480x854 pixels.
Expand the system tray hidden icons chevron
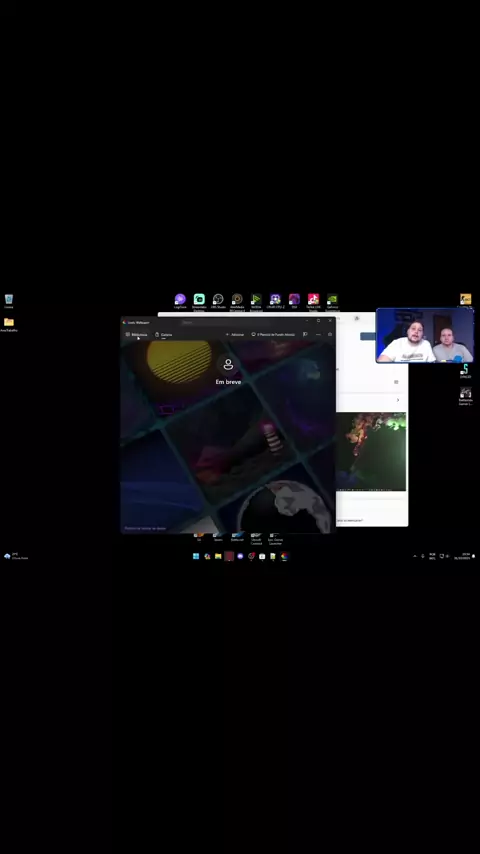[x=415, y=556]
